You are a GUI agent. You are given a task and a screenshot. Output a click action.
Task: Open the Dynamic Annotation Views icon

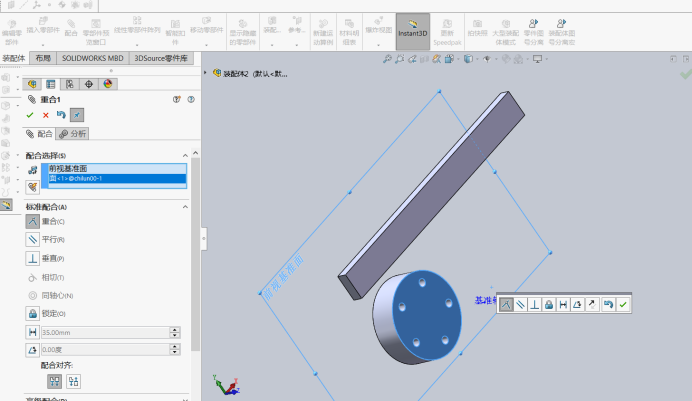pos(436,59)
